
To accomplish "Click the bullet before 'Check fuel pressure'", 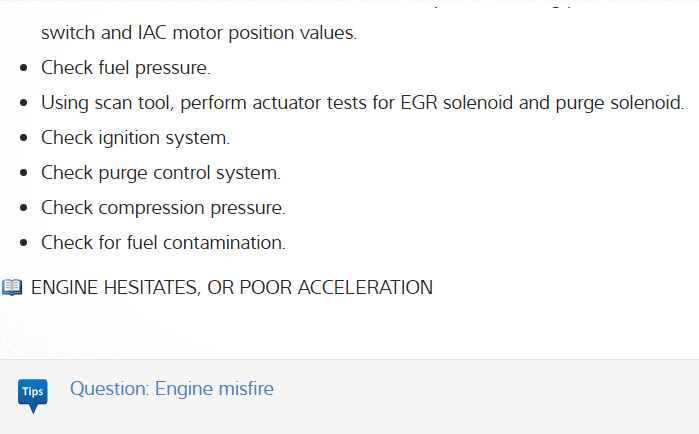I will click(24, 68).
